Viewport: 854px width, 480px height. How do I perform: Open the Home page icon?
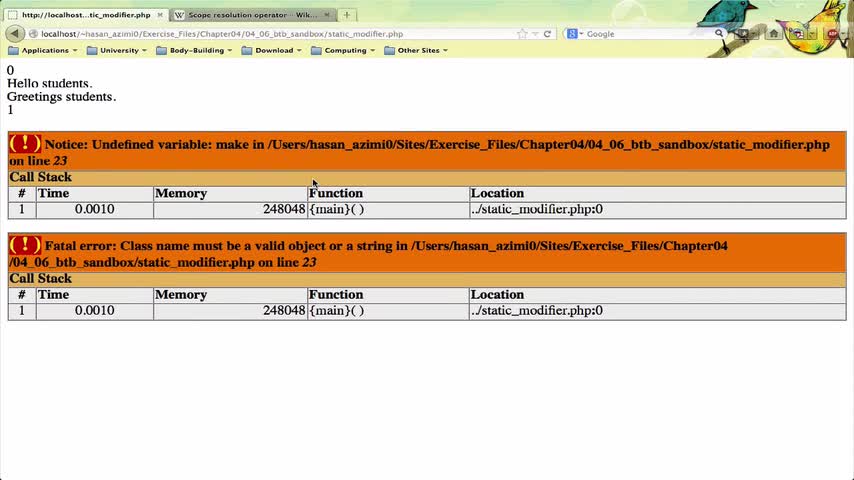(773, 34)
